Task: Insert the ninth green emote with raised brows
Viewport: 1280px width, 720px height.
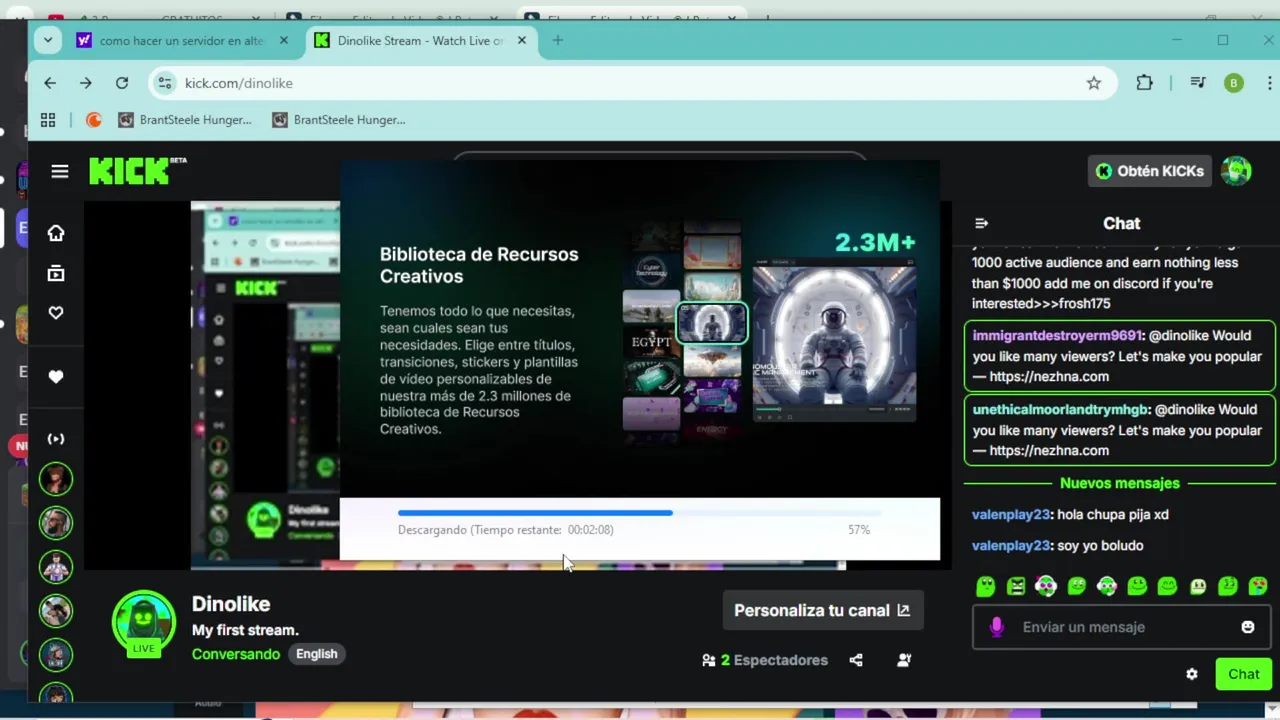Action: (1228, 587)
